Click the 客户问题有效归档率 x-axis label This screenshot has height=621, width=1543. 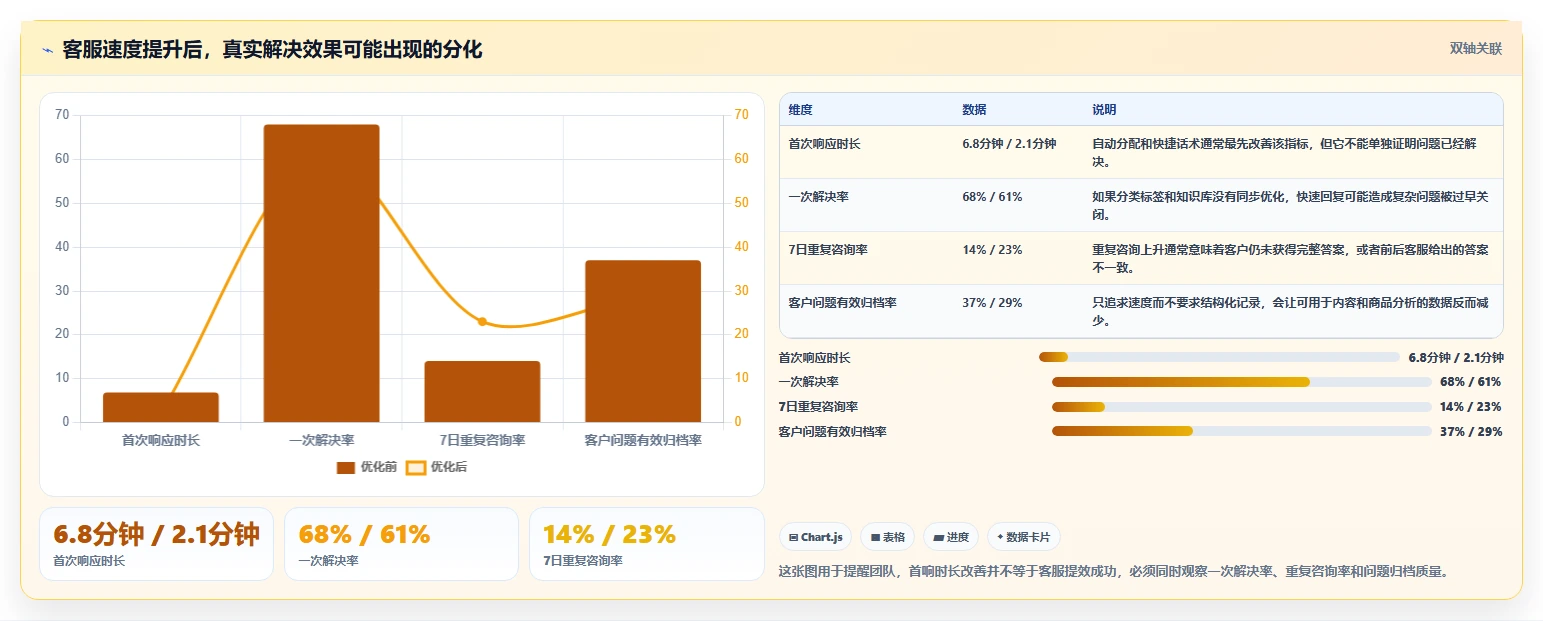tap(643, 440)
